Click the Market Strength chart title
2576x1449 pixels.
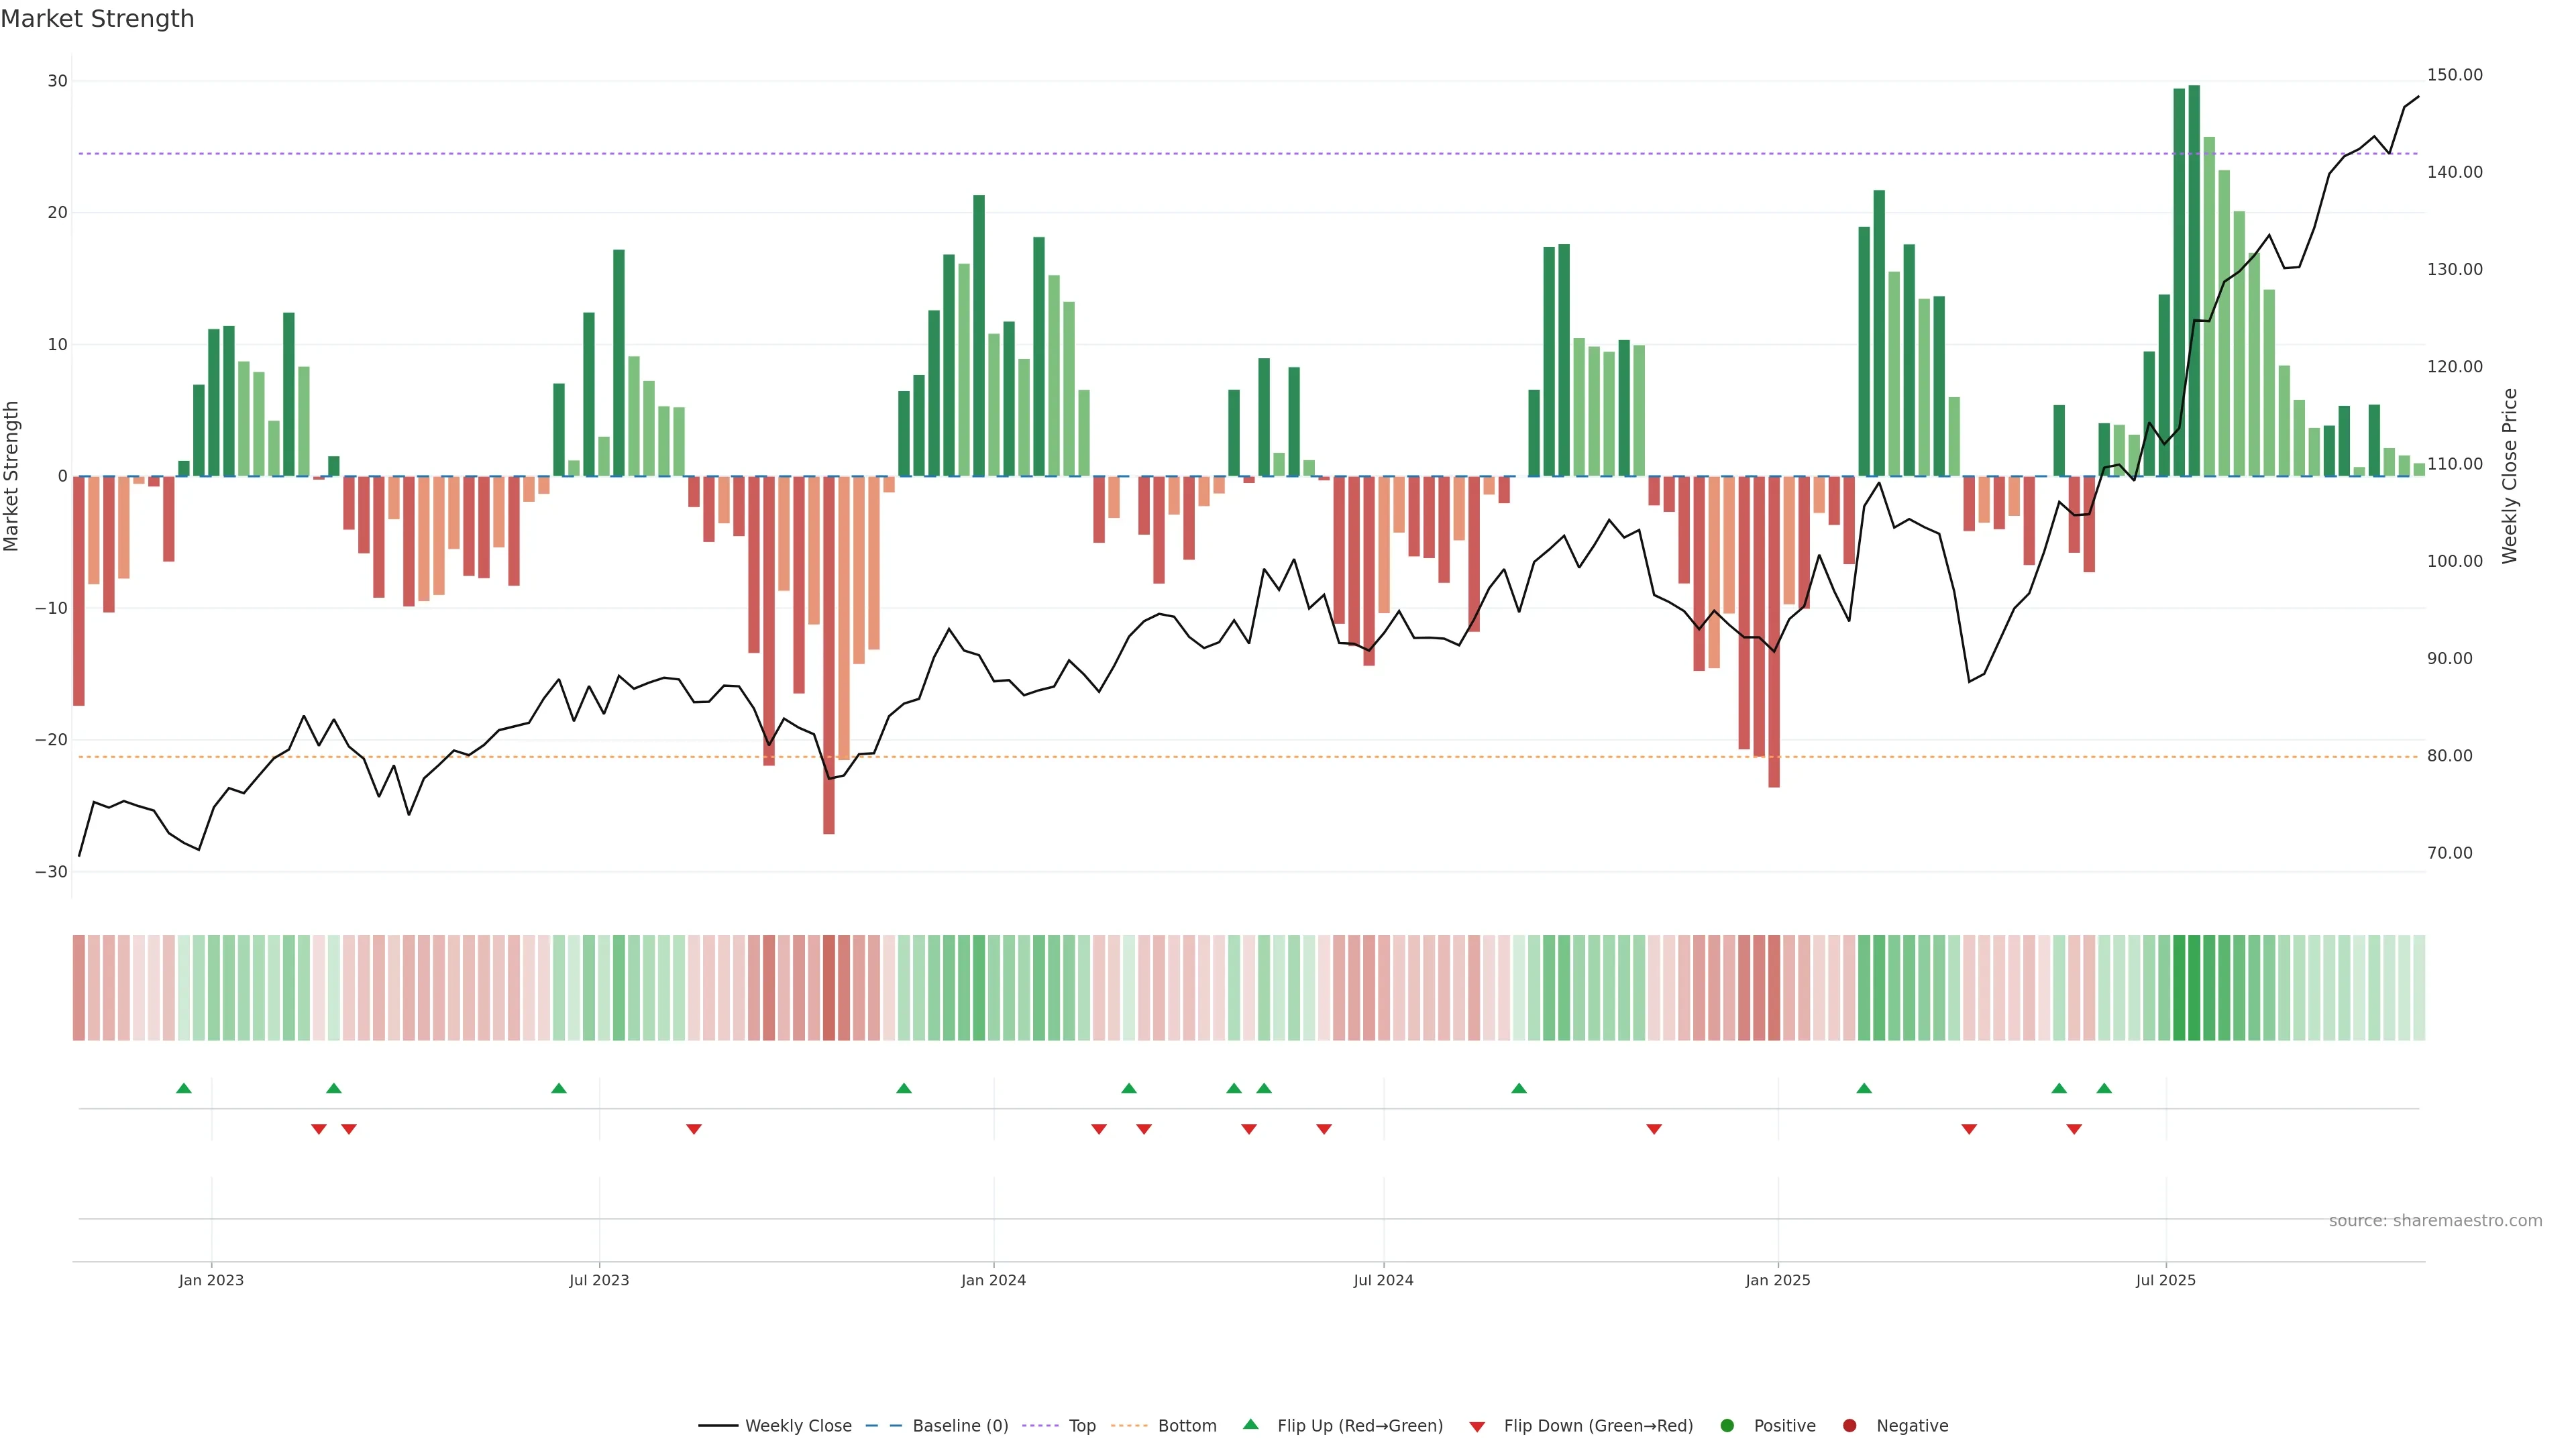[x=97, y=19]
